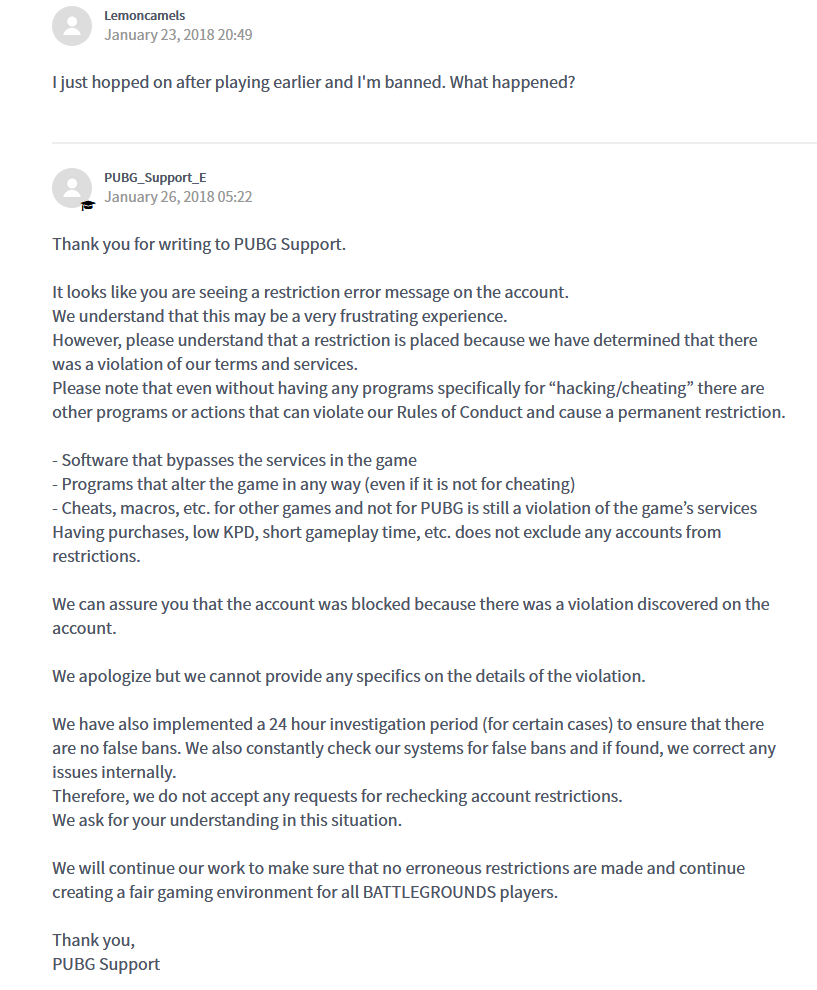Click the "24 hour investigation period" paragraph
This screenshot has height=990, width=817.
coord(408,724)
